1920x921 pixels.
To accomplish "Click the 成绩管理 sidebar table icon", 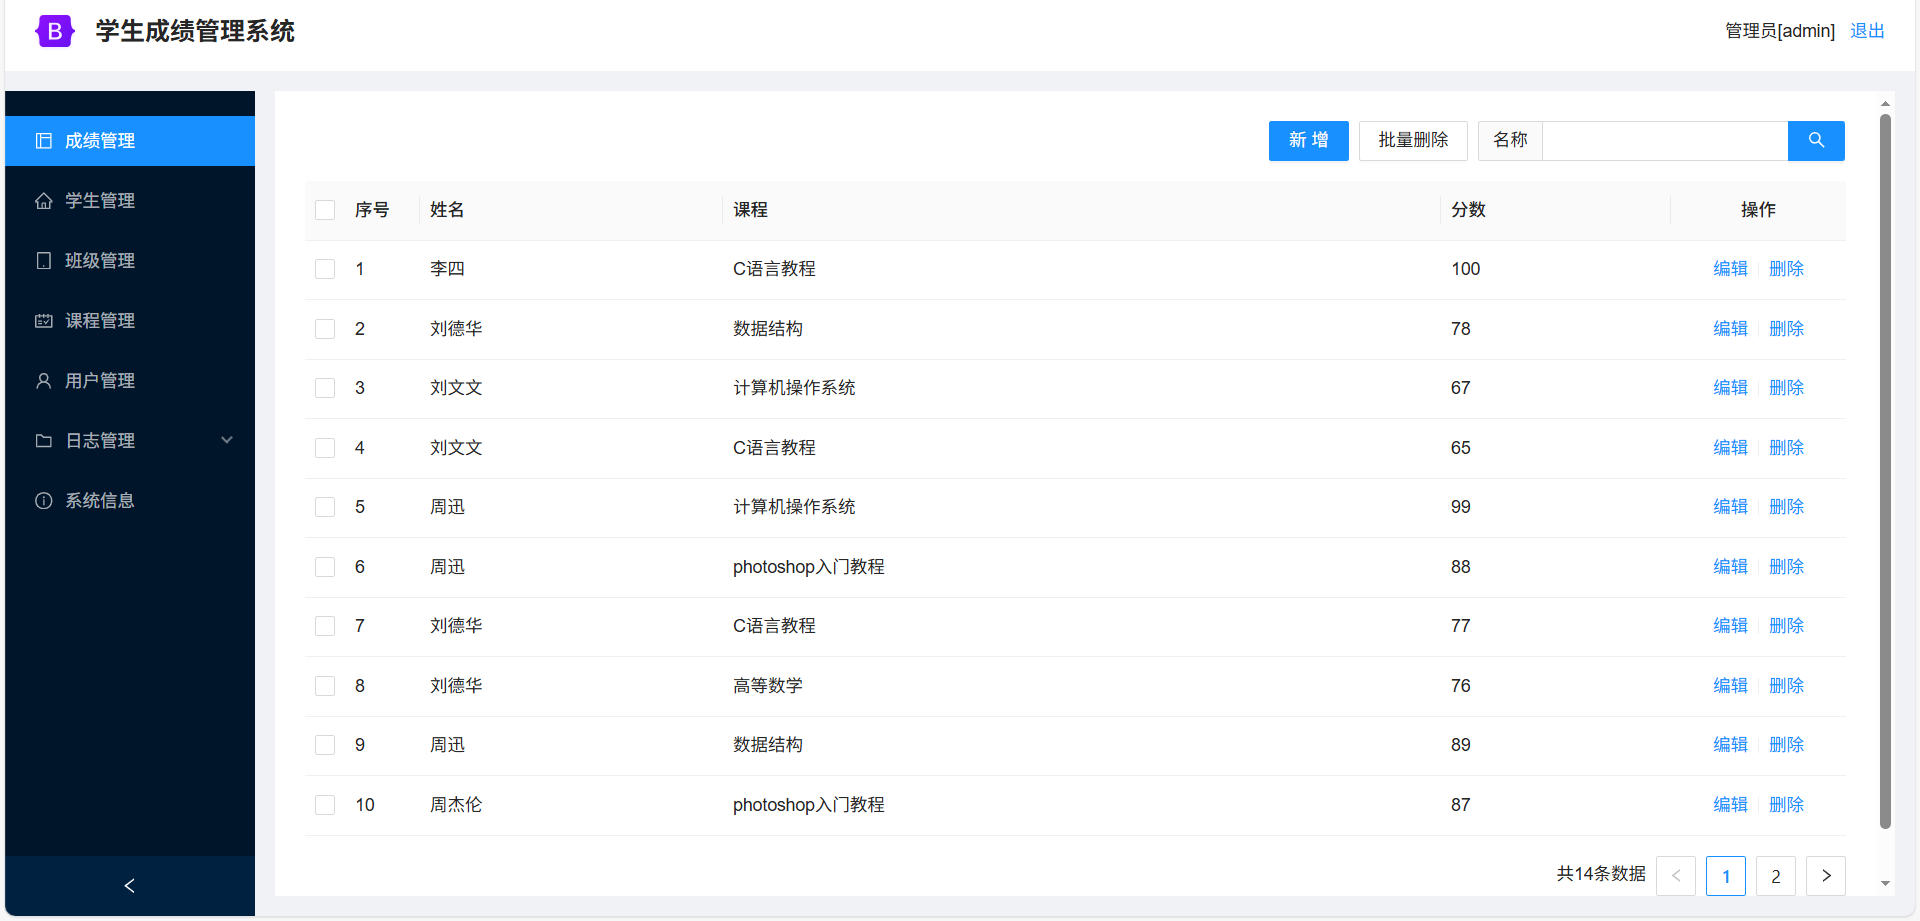I will 44,141.
